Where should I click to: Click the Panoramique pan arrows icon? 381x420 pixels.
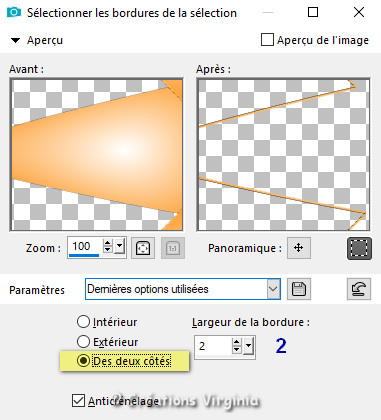(299, 248)
